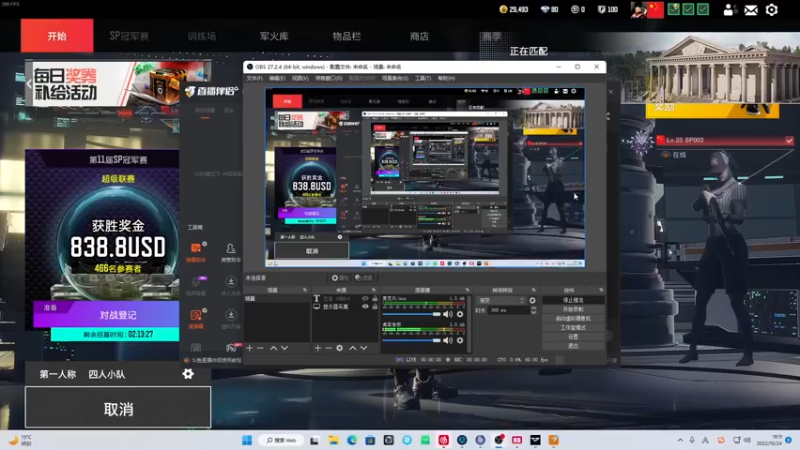The image size is (800, 450).
Task: Toggle visibility eye of 文本 source
Action: (x=365, y=298)
